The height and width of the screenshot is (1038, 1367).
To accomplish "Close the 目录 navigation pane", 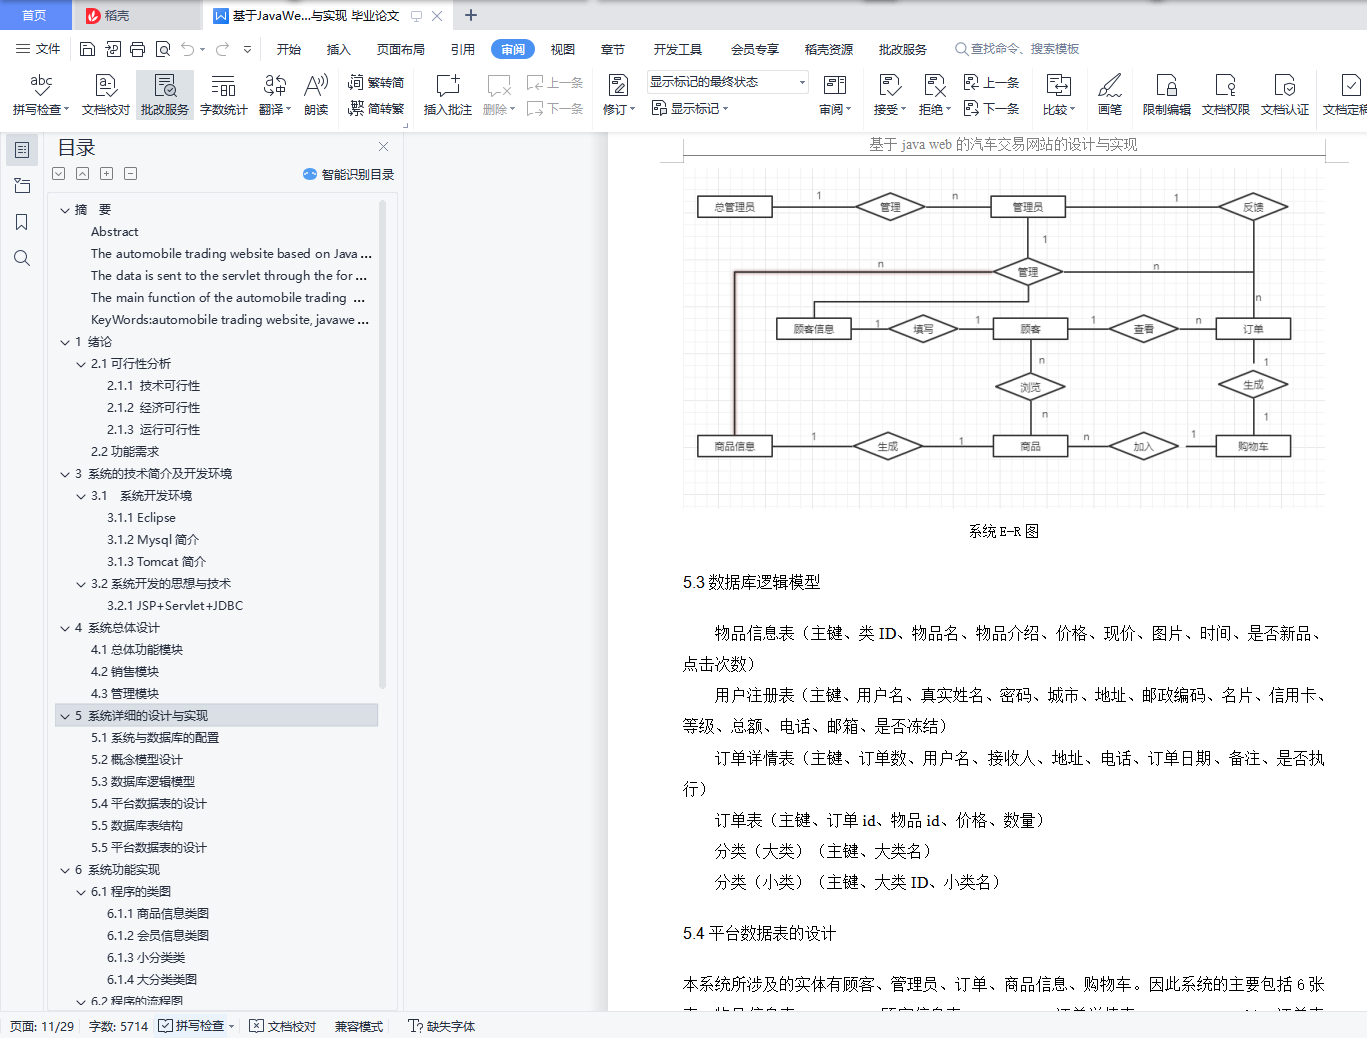I will (x=383, y=147).
